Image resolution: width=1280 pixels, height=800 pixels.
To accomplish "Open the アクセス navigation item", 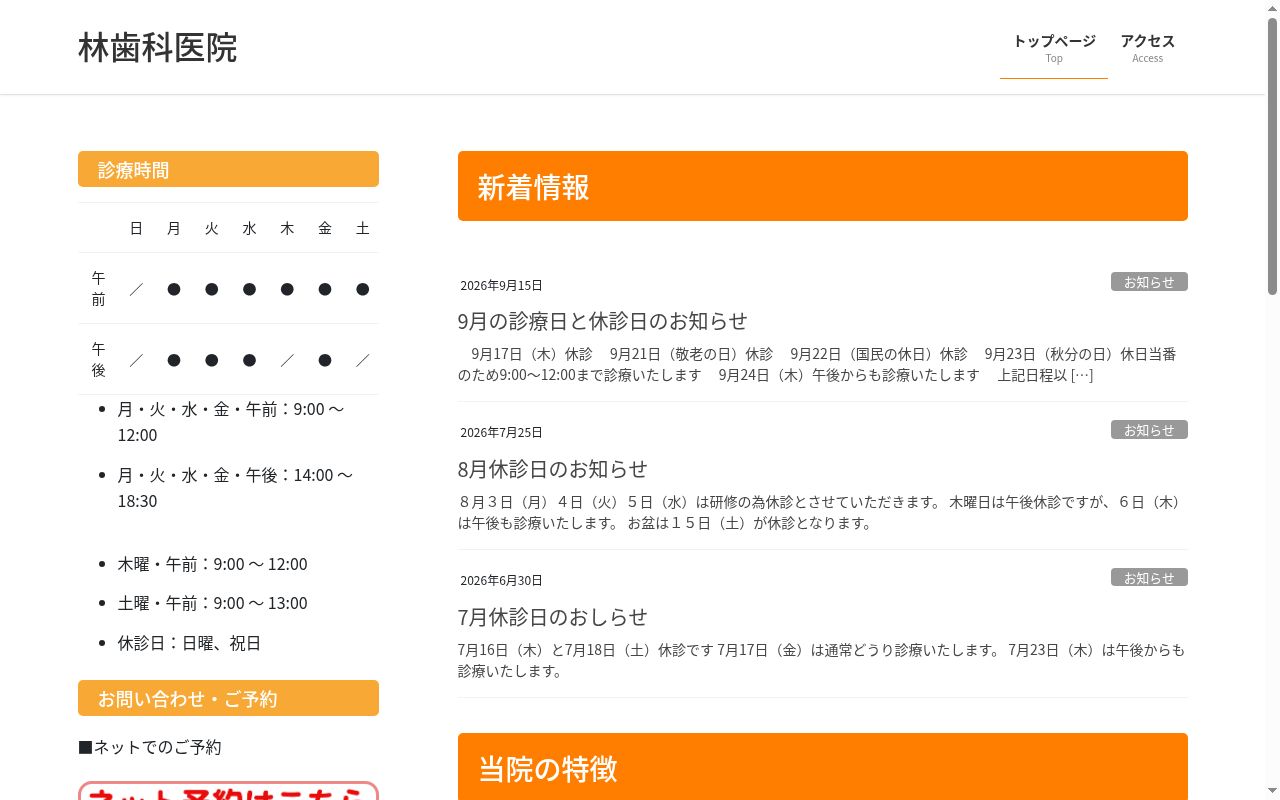I will (1147, 48).
